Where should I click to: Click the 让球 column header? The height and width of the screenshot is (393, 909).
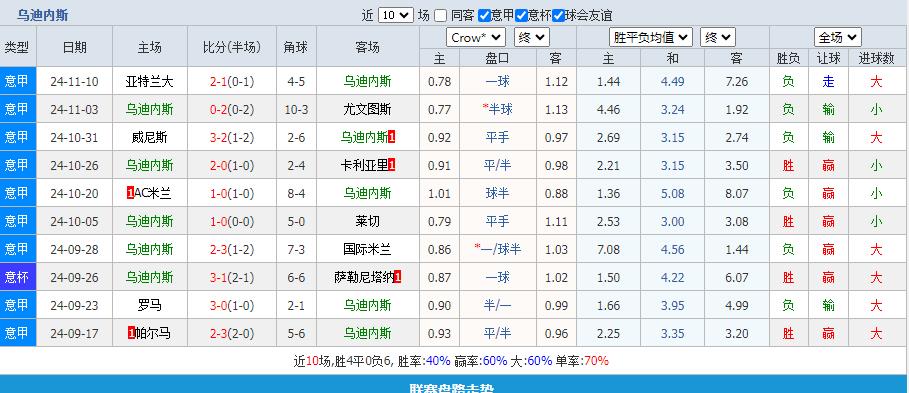click(x=828, y=58)
